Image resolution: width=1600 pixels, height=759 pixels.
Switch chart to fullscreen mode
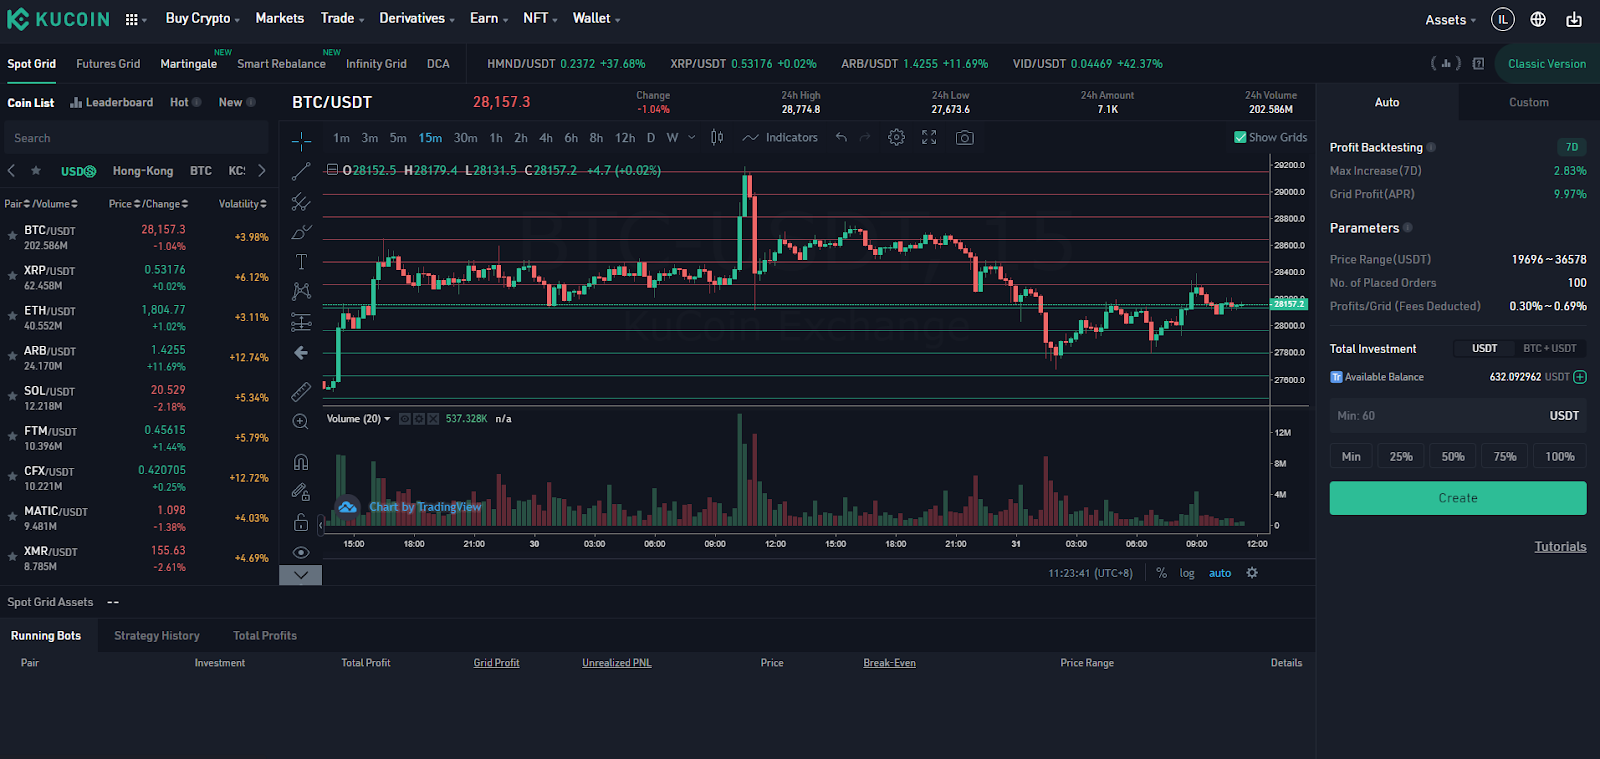tap(929, 138)
